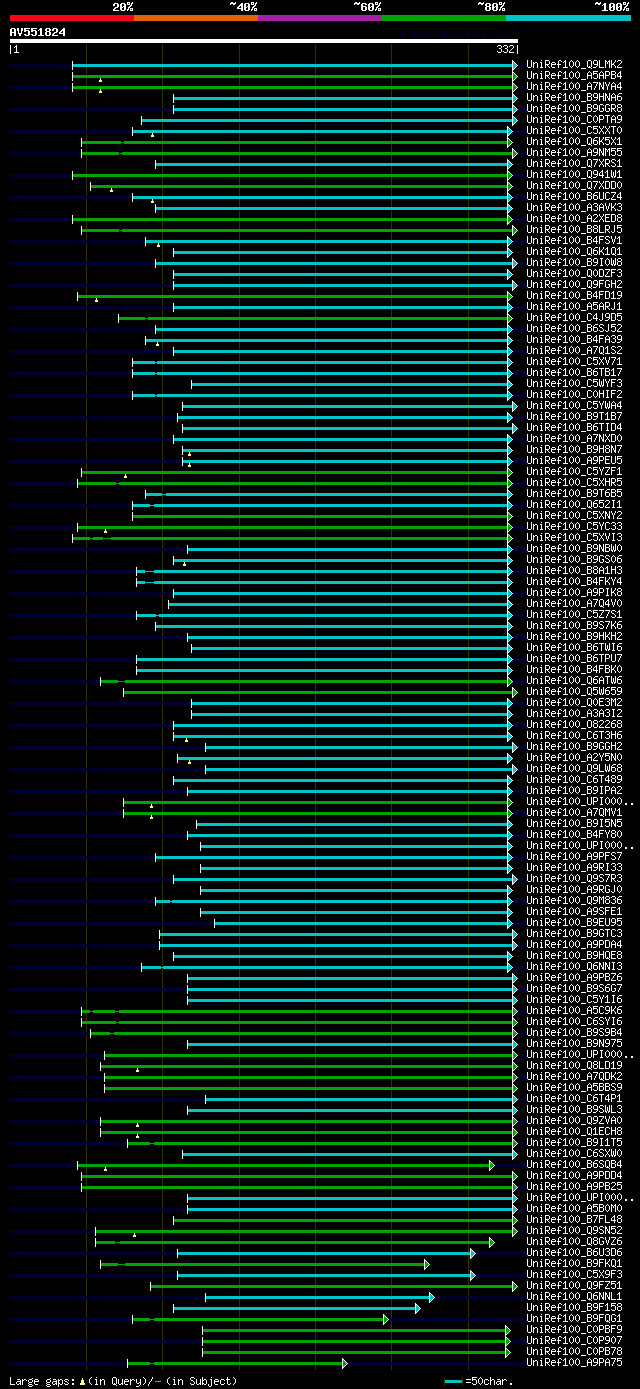The image size is (640, 1389).
Task: Open the UniRef100_A7NYA4 hit label
Action: (574, 86)
